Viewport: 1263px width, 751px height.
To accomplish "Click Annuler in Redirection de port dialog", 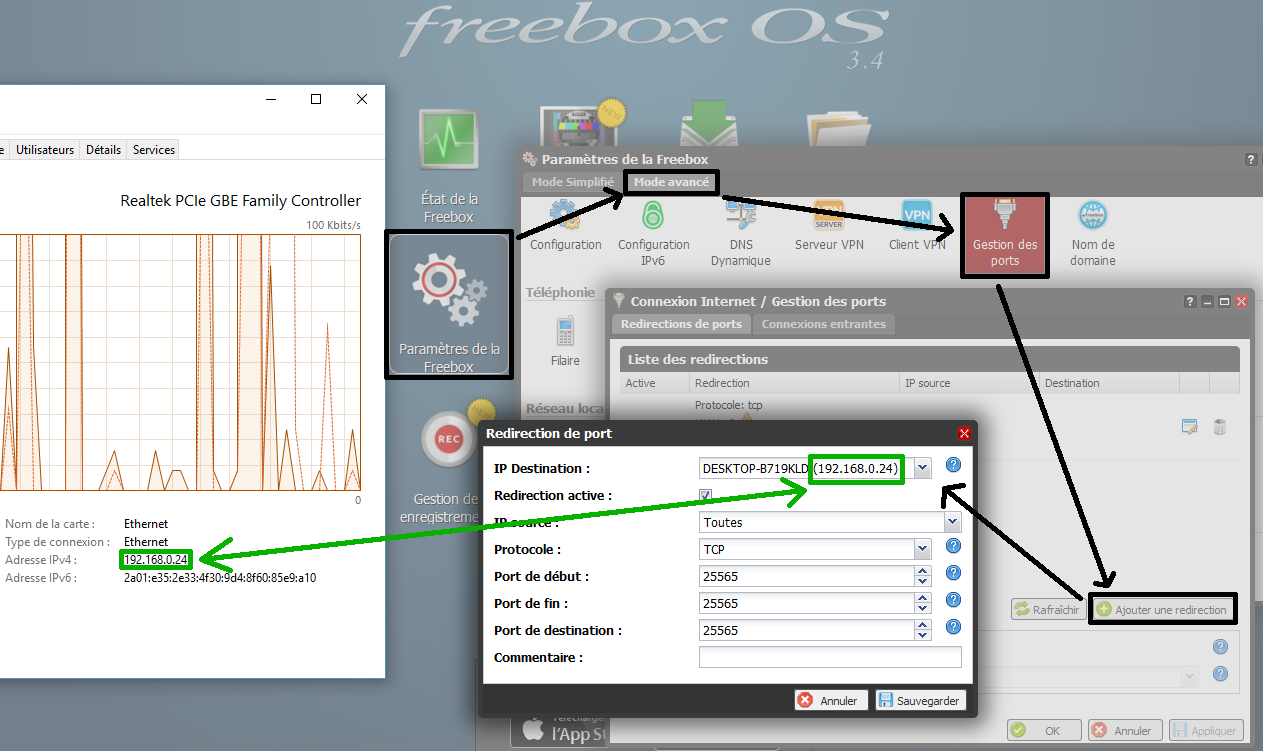I will [830, 700].
